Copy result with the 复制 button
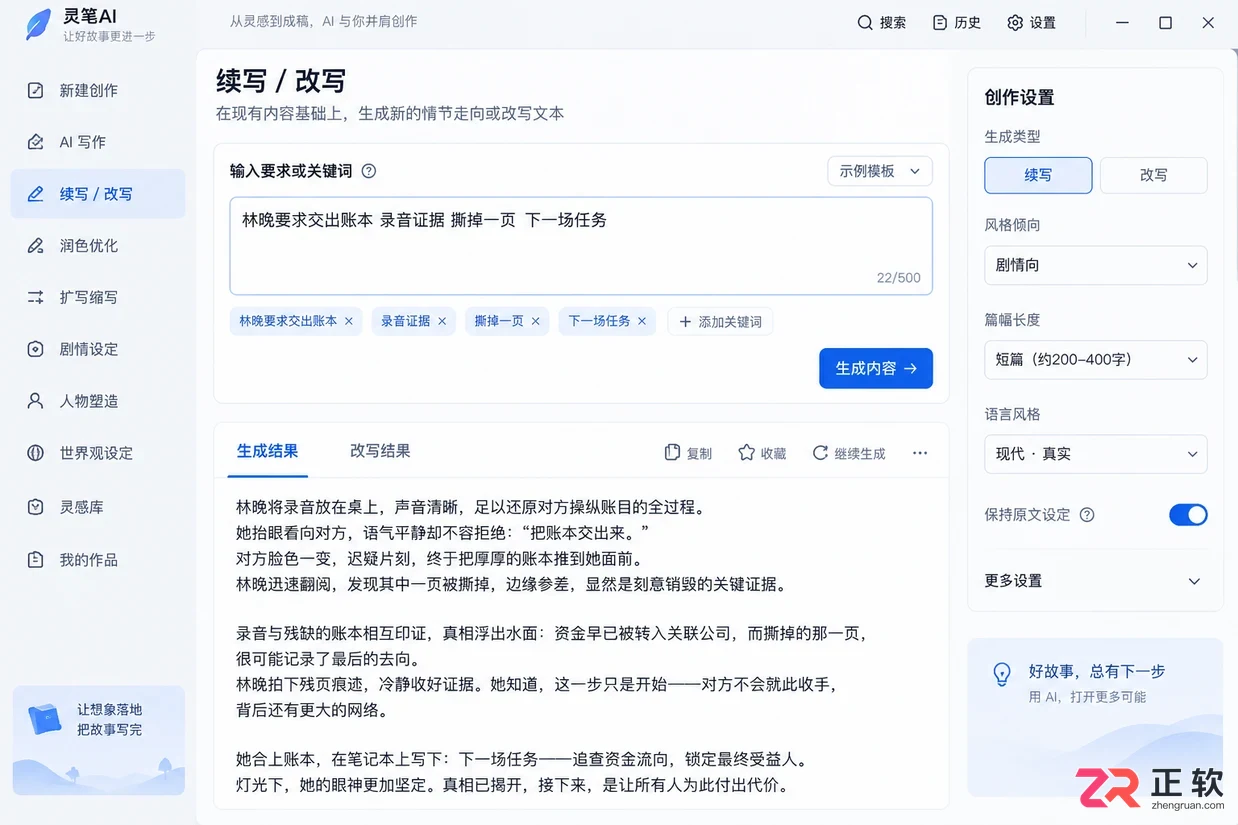Viewport: 1238px width, 825px height. (688, 453)
